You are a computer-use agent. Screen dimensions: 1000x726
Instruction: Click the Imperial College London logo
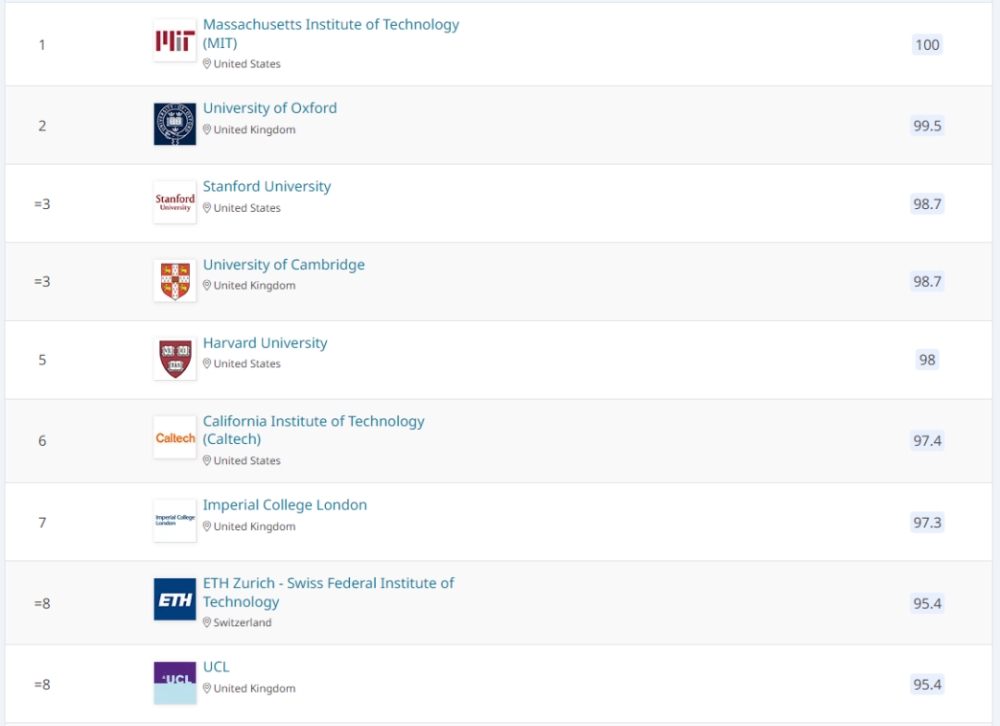175,521
